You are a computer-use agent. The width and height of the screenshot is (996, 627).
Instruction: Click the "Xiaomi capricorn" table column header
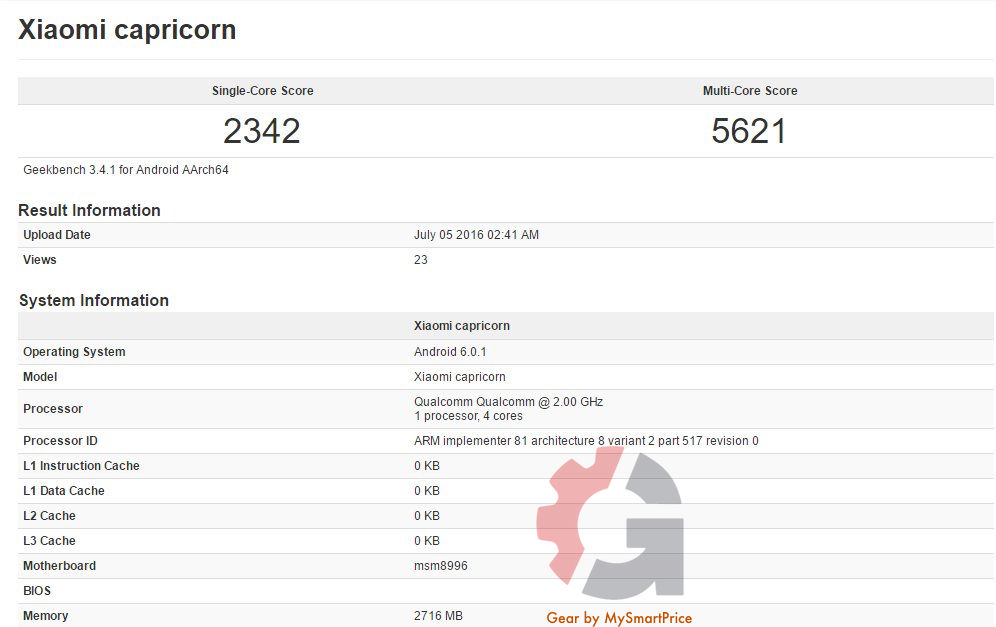pos(462,325)
